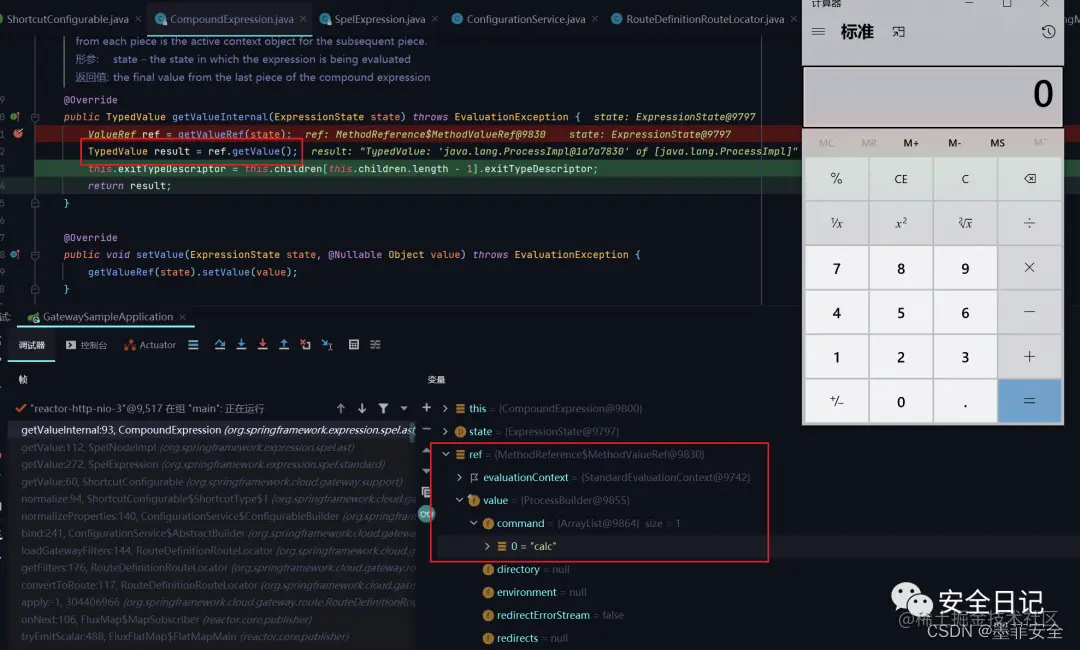
Task: Switch to RouteDefinitionRouteLocator.java editor tab
Action: coord(705,19)
